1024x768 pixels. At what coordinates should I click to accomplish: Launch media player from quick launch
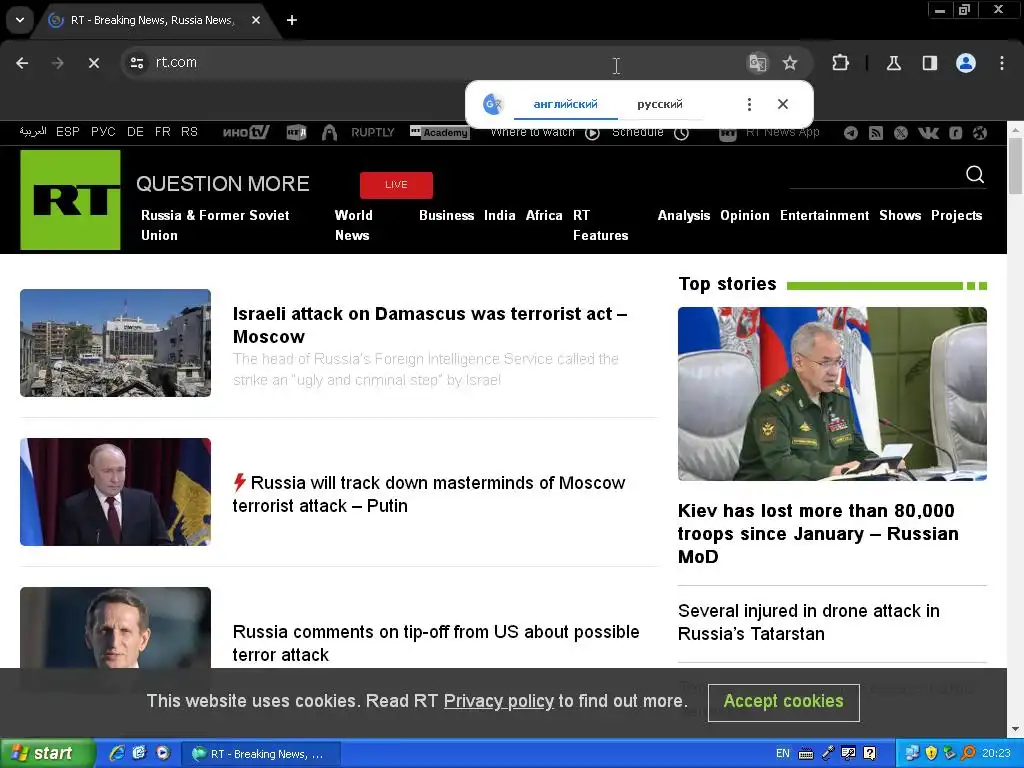pos(163,753)
